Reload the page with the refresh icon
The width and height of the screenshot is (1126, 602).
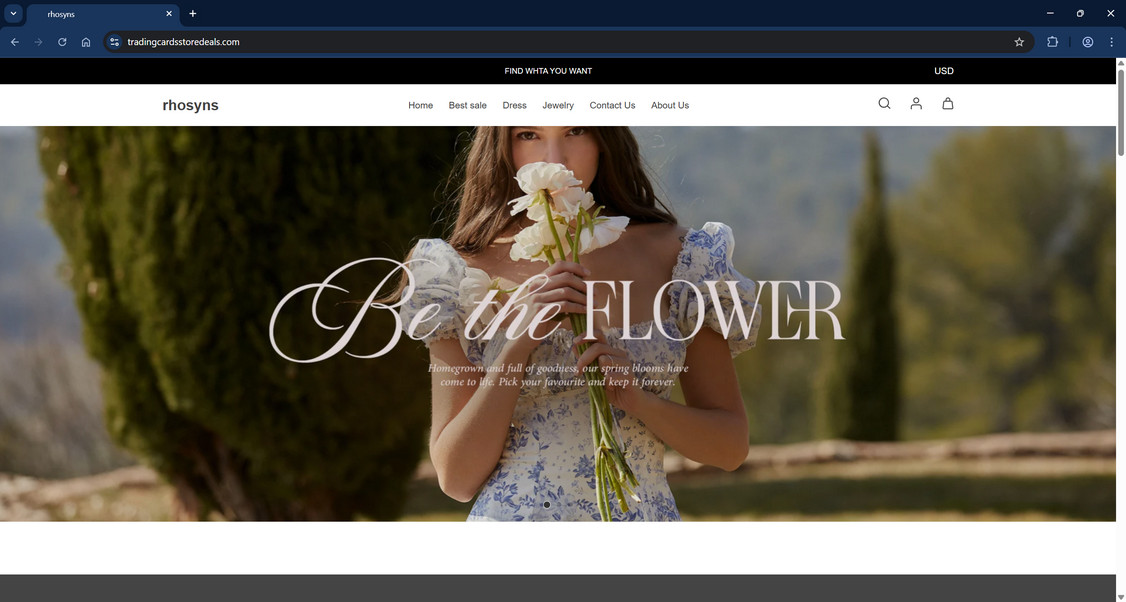[62, 42]
